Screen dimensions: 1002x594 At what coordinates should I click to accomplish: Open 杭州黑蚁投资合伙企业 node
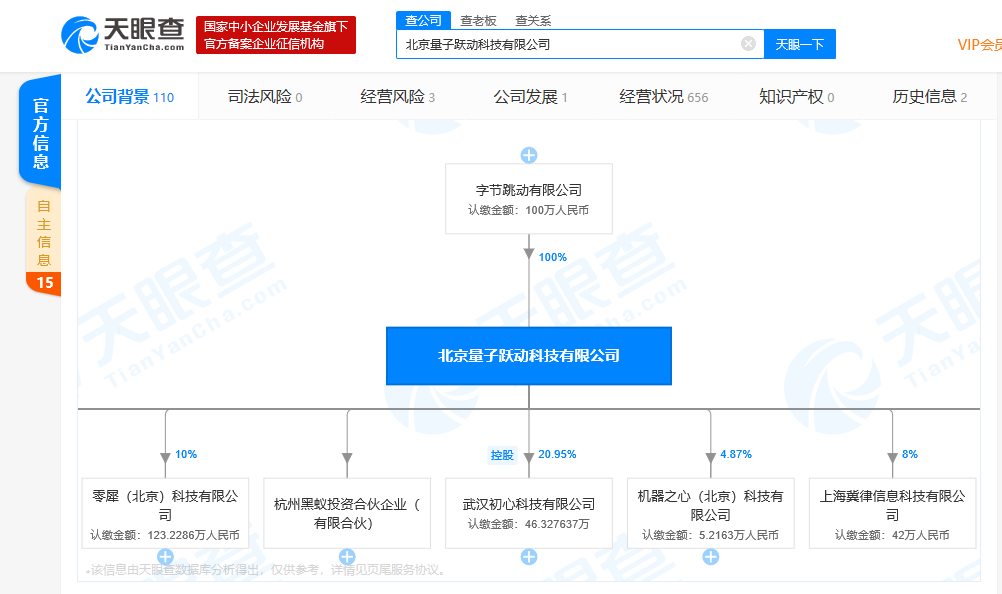[x=347, y=513]
